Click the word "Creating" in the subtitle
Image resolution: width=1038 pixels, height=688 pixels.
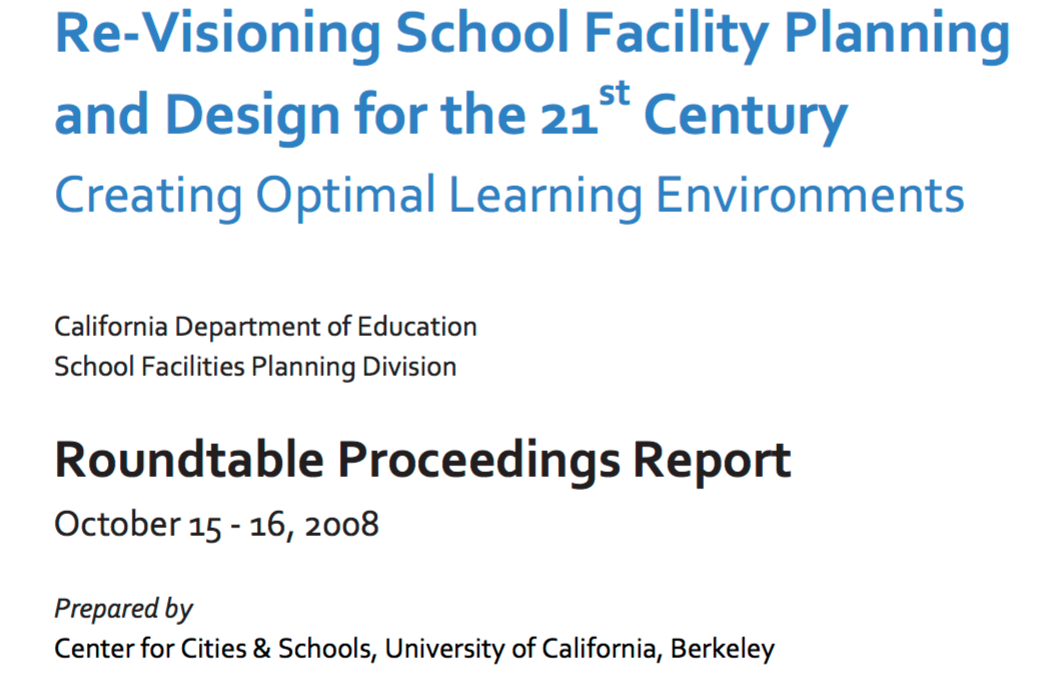coord(145,195)
